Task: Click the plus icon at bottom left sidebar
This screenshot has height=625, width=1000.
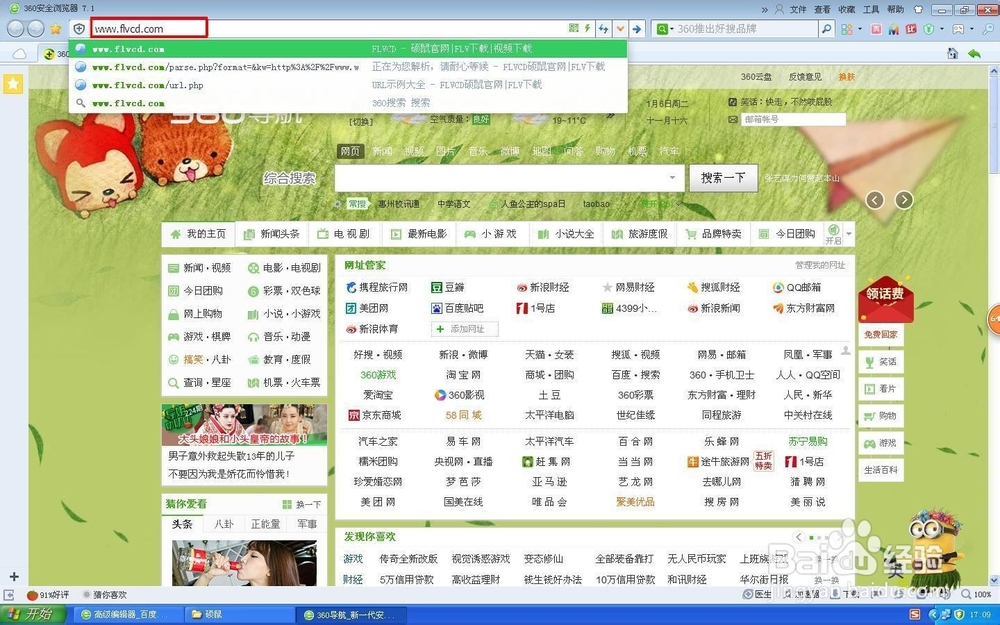Action: (x=13, y=577)
